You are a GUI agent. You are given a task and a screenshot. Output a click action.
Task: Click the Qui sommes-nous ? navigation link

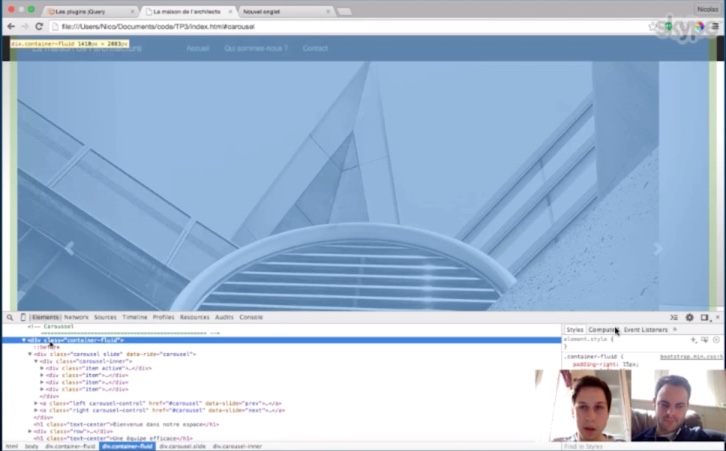256,48
